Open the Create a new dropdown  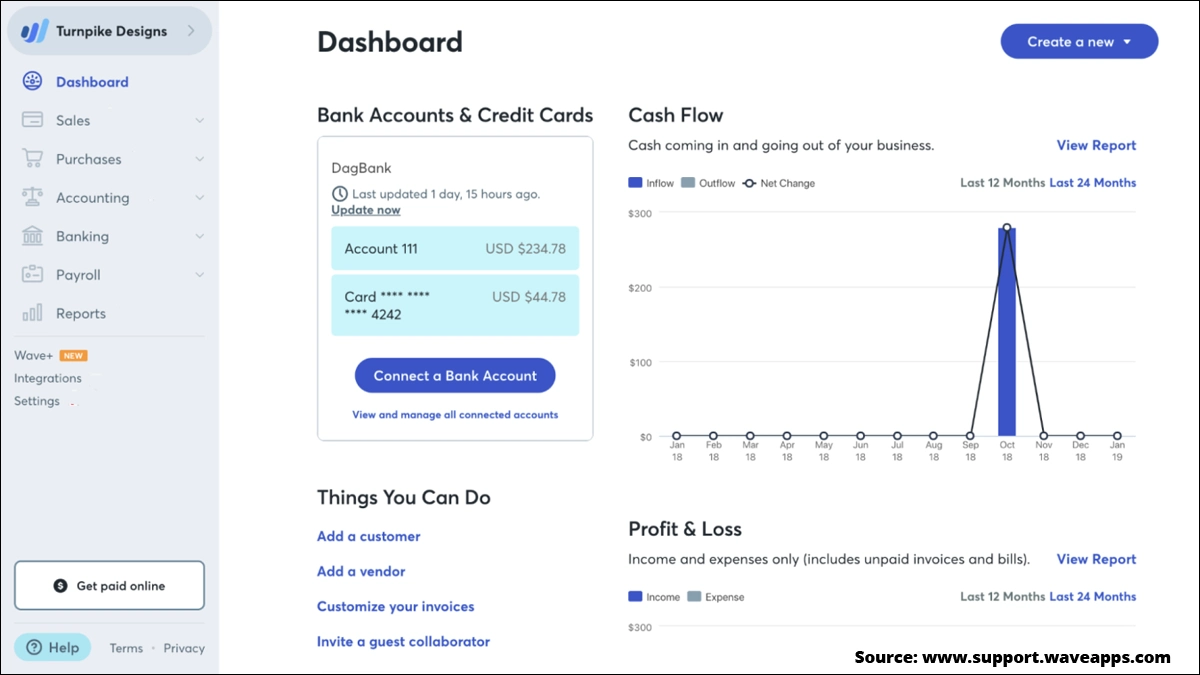[1079, 42]
